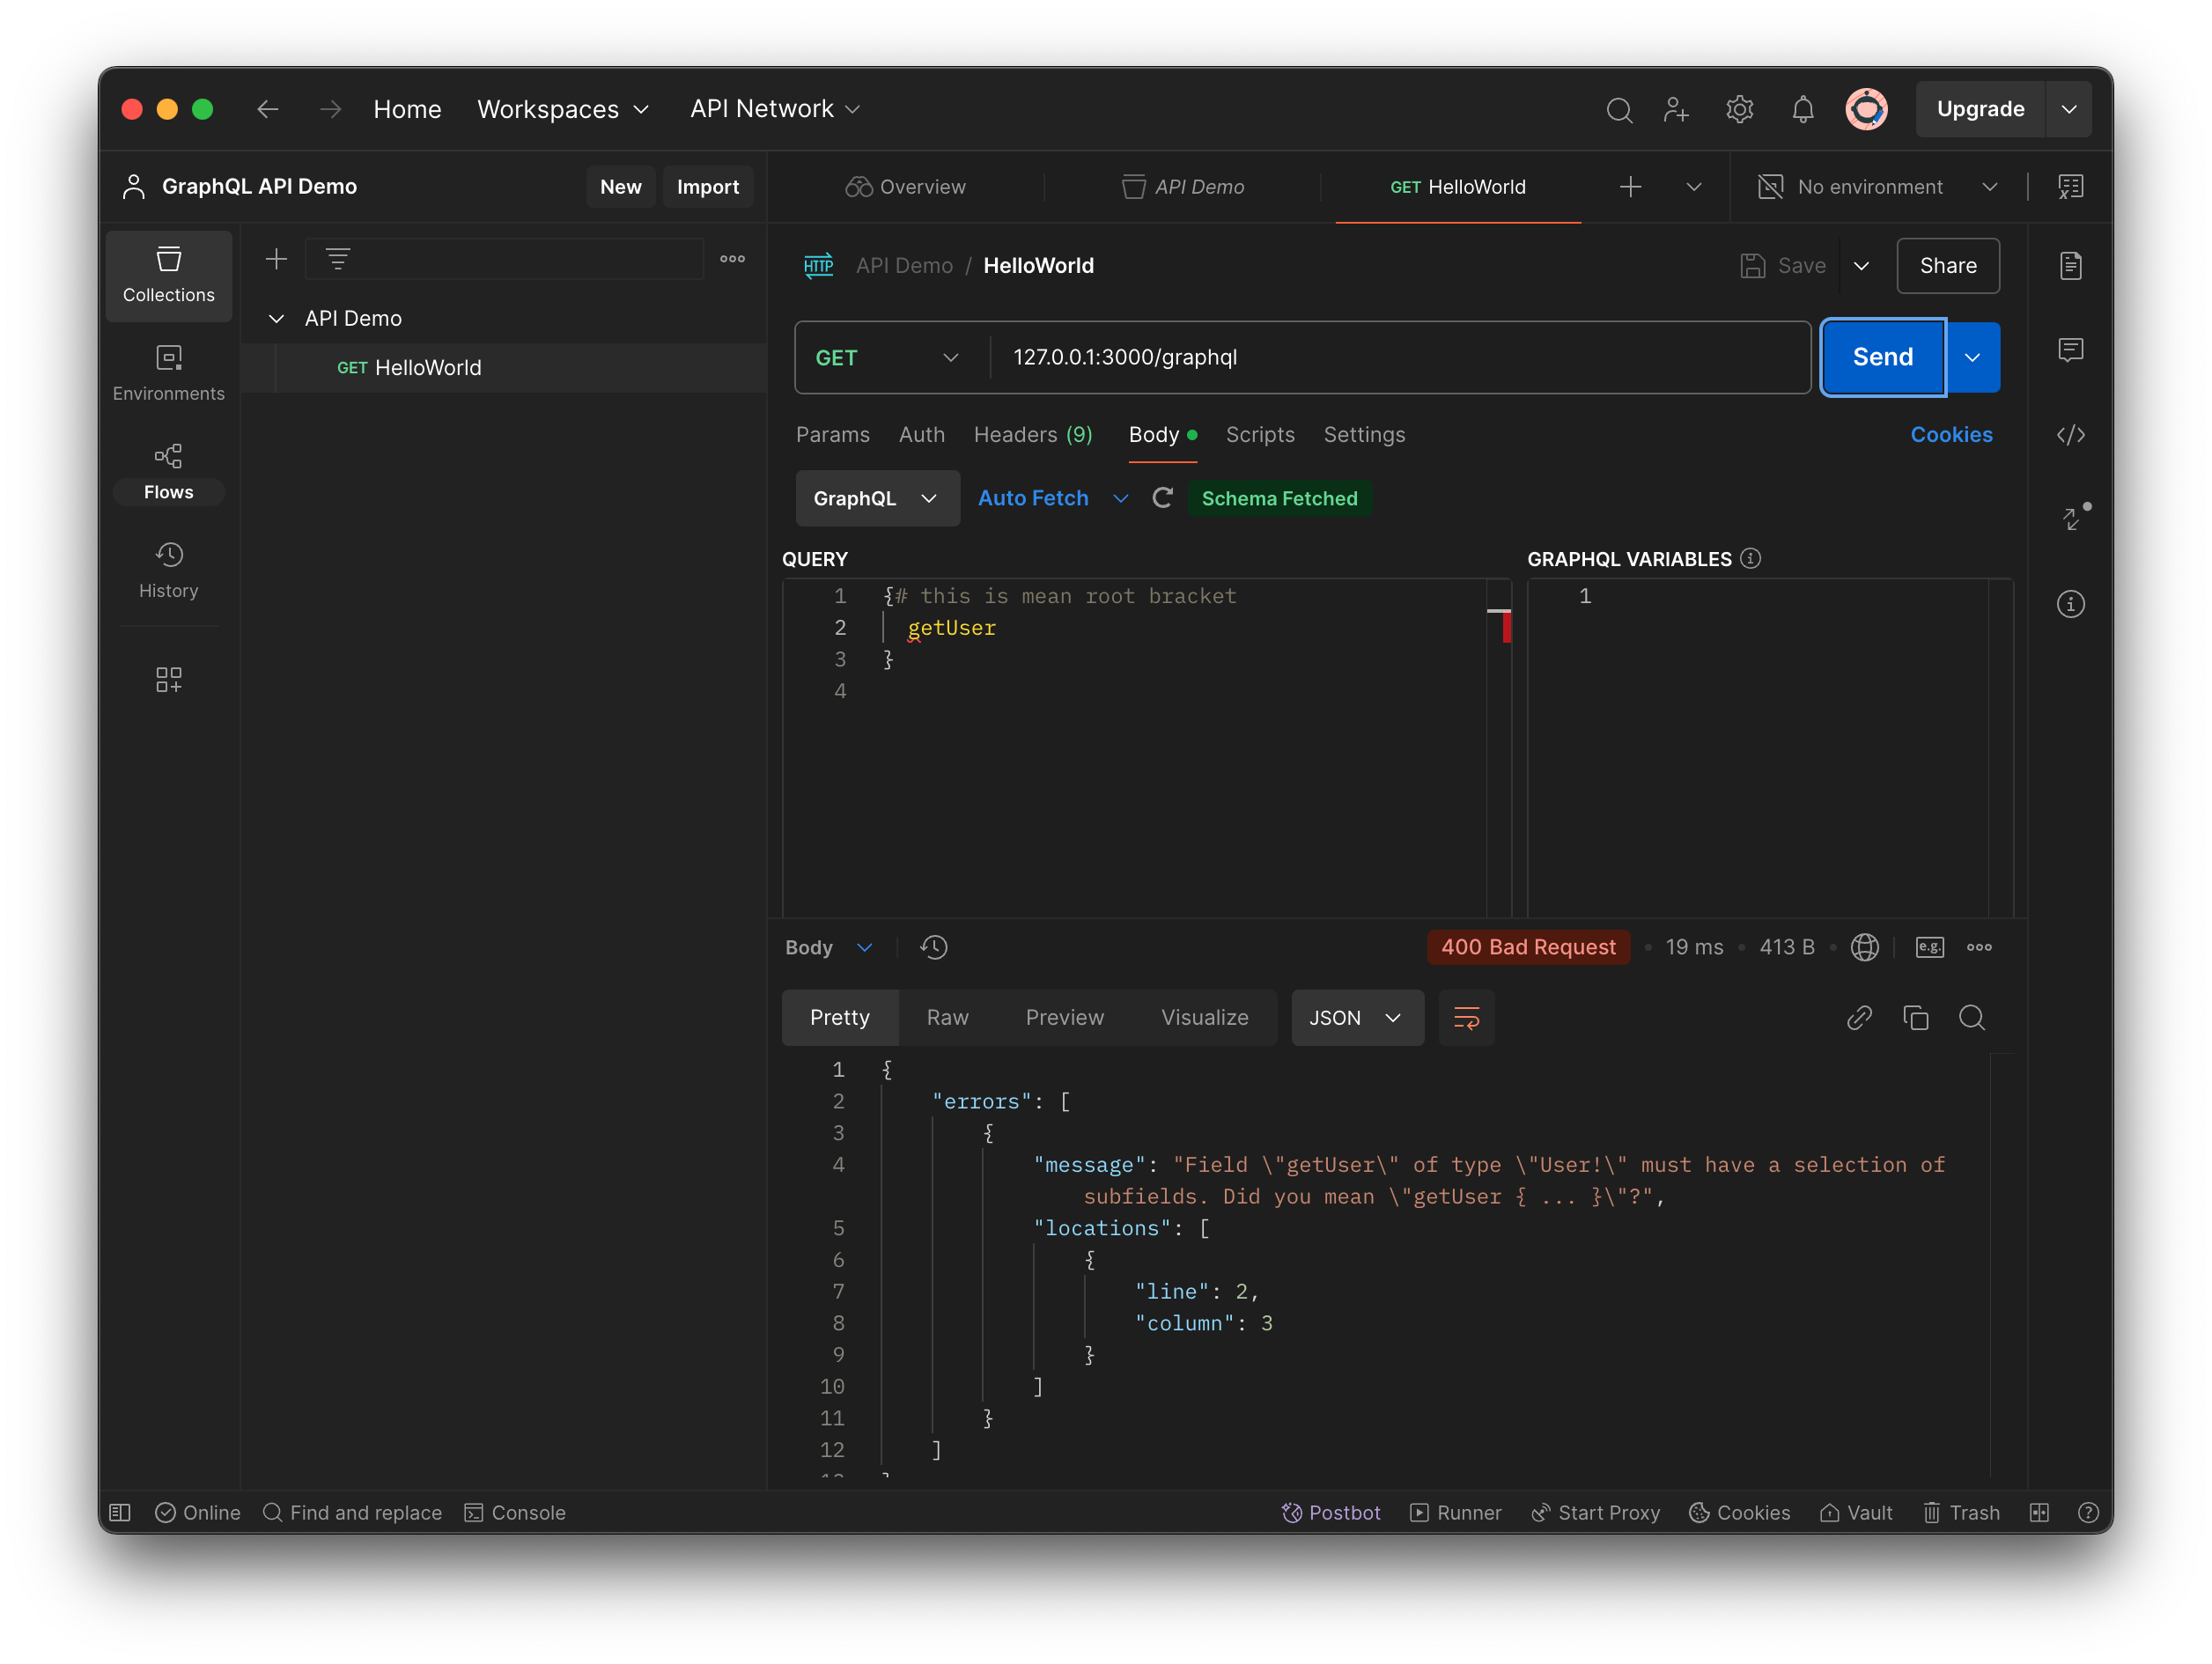The image size is (2212, 1664).
Task: Open the Workspaces menu
Action: (563, 109)
